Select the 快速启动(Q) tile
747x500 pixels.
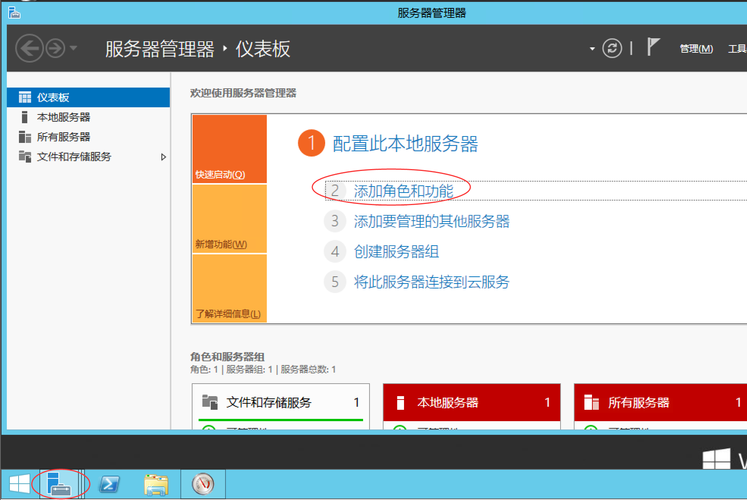tap(230, 149)
